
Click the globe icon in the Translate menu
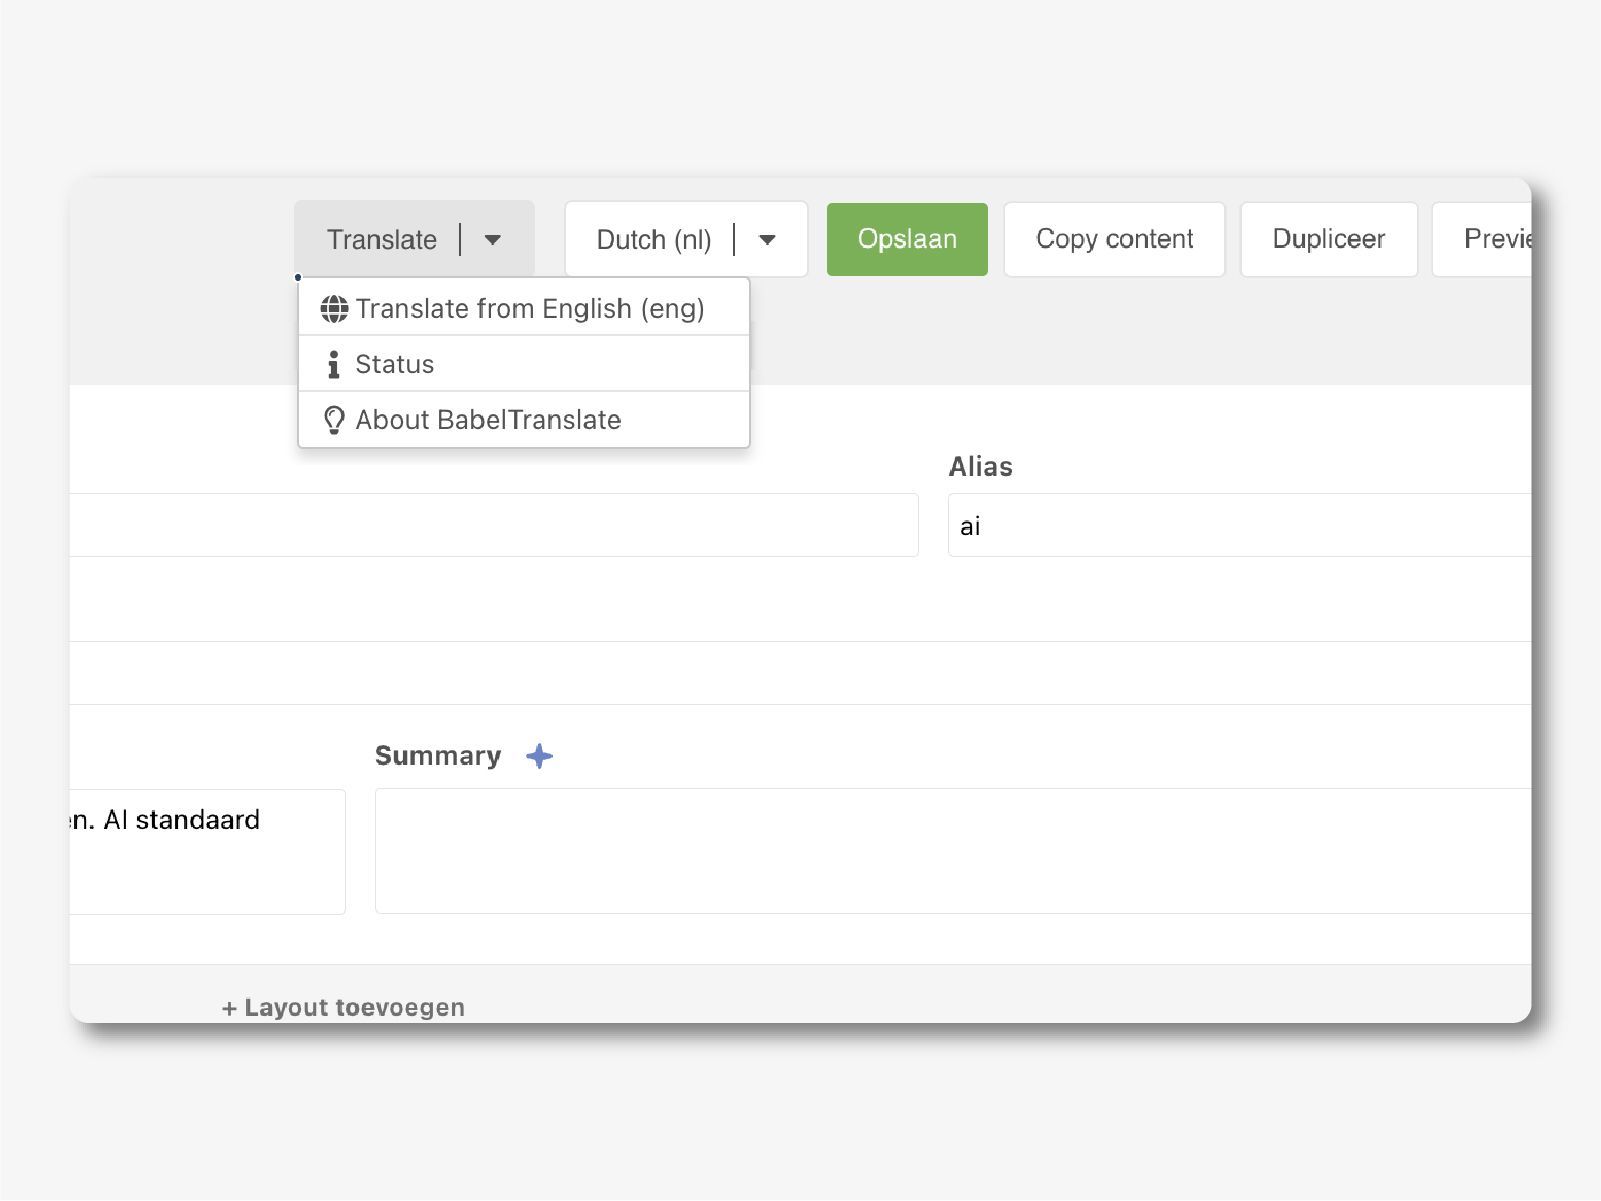[334, 309]
